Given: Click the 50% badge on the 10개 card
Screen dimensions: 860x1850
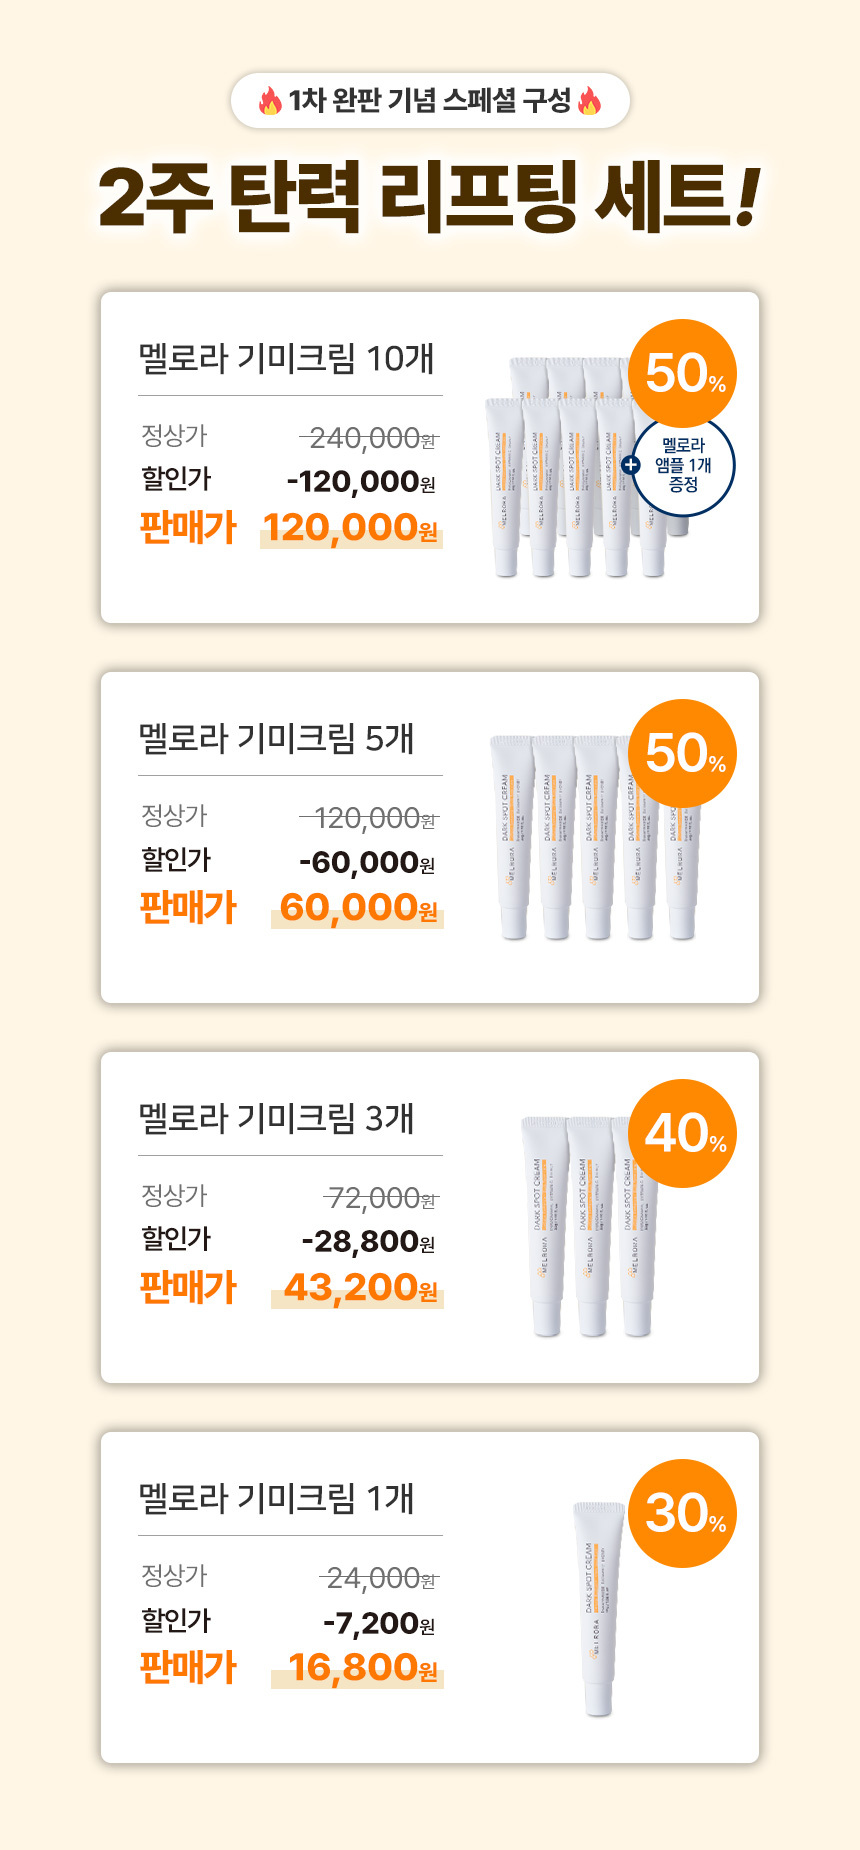Looking at the screenshot, I should click(x=683, y=373).
